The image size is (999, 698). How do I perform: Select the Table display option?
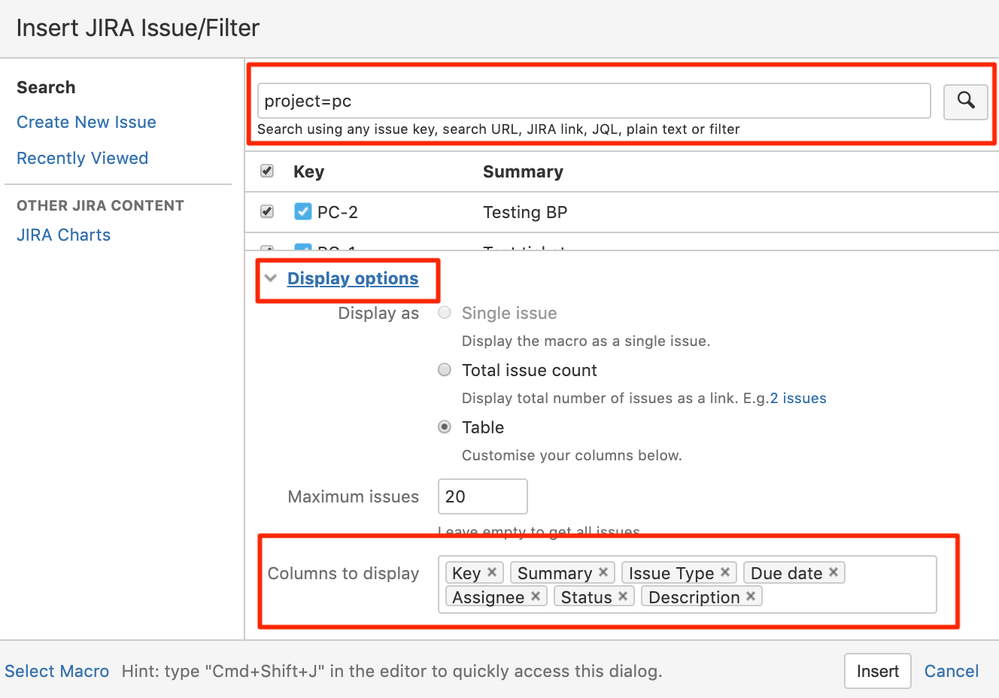coord(445,427)
